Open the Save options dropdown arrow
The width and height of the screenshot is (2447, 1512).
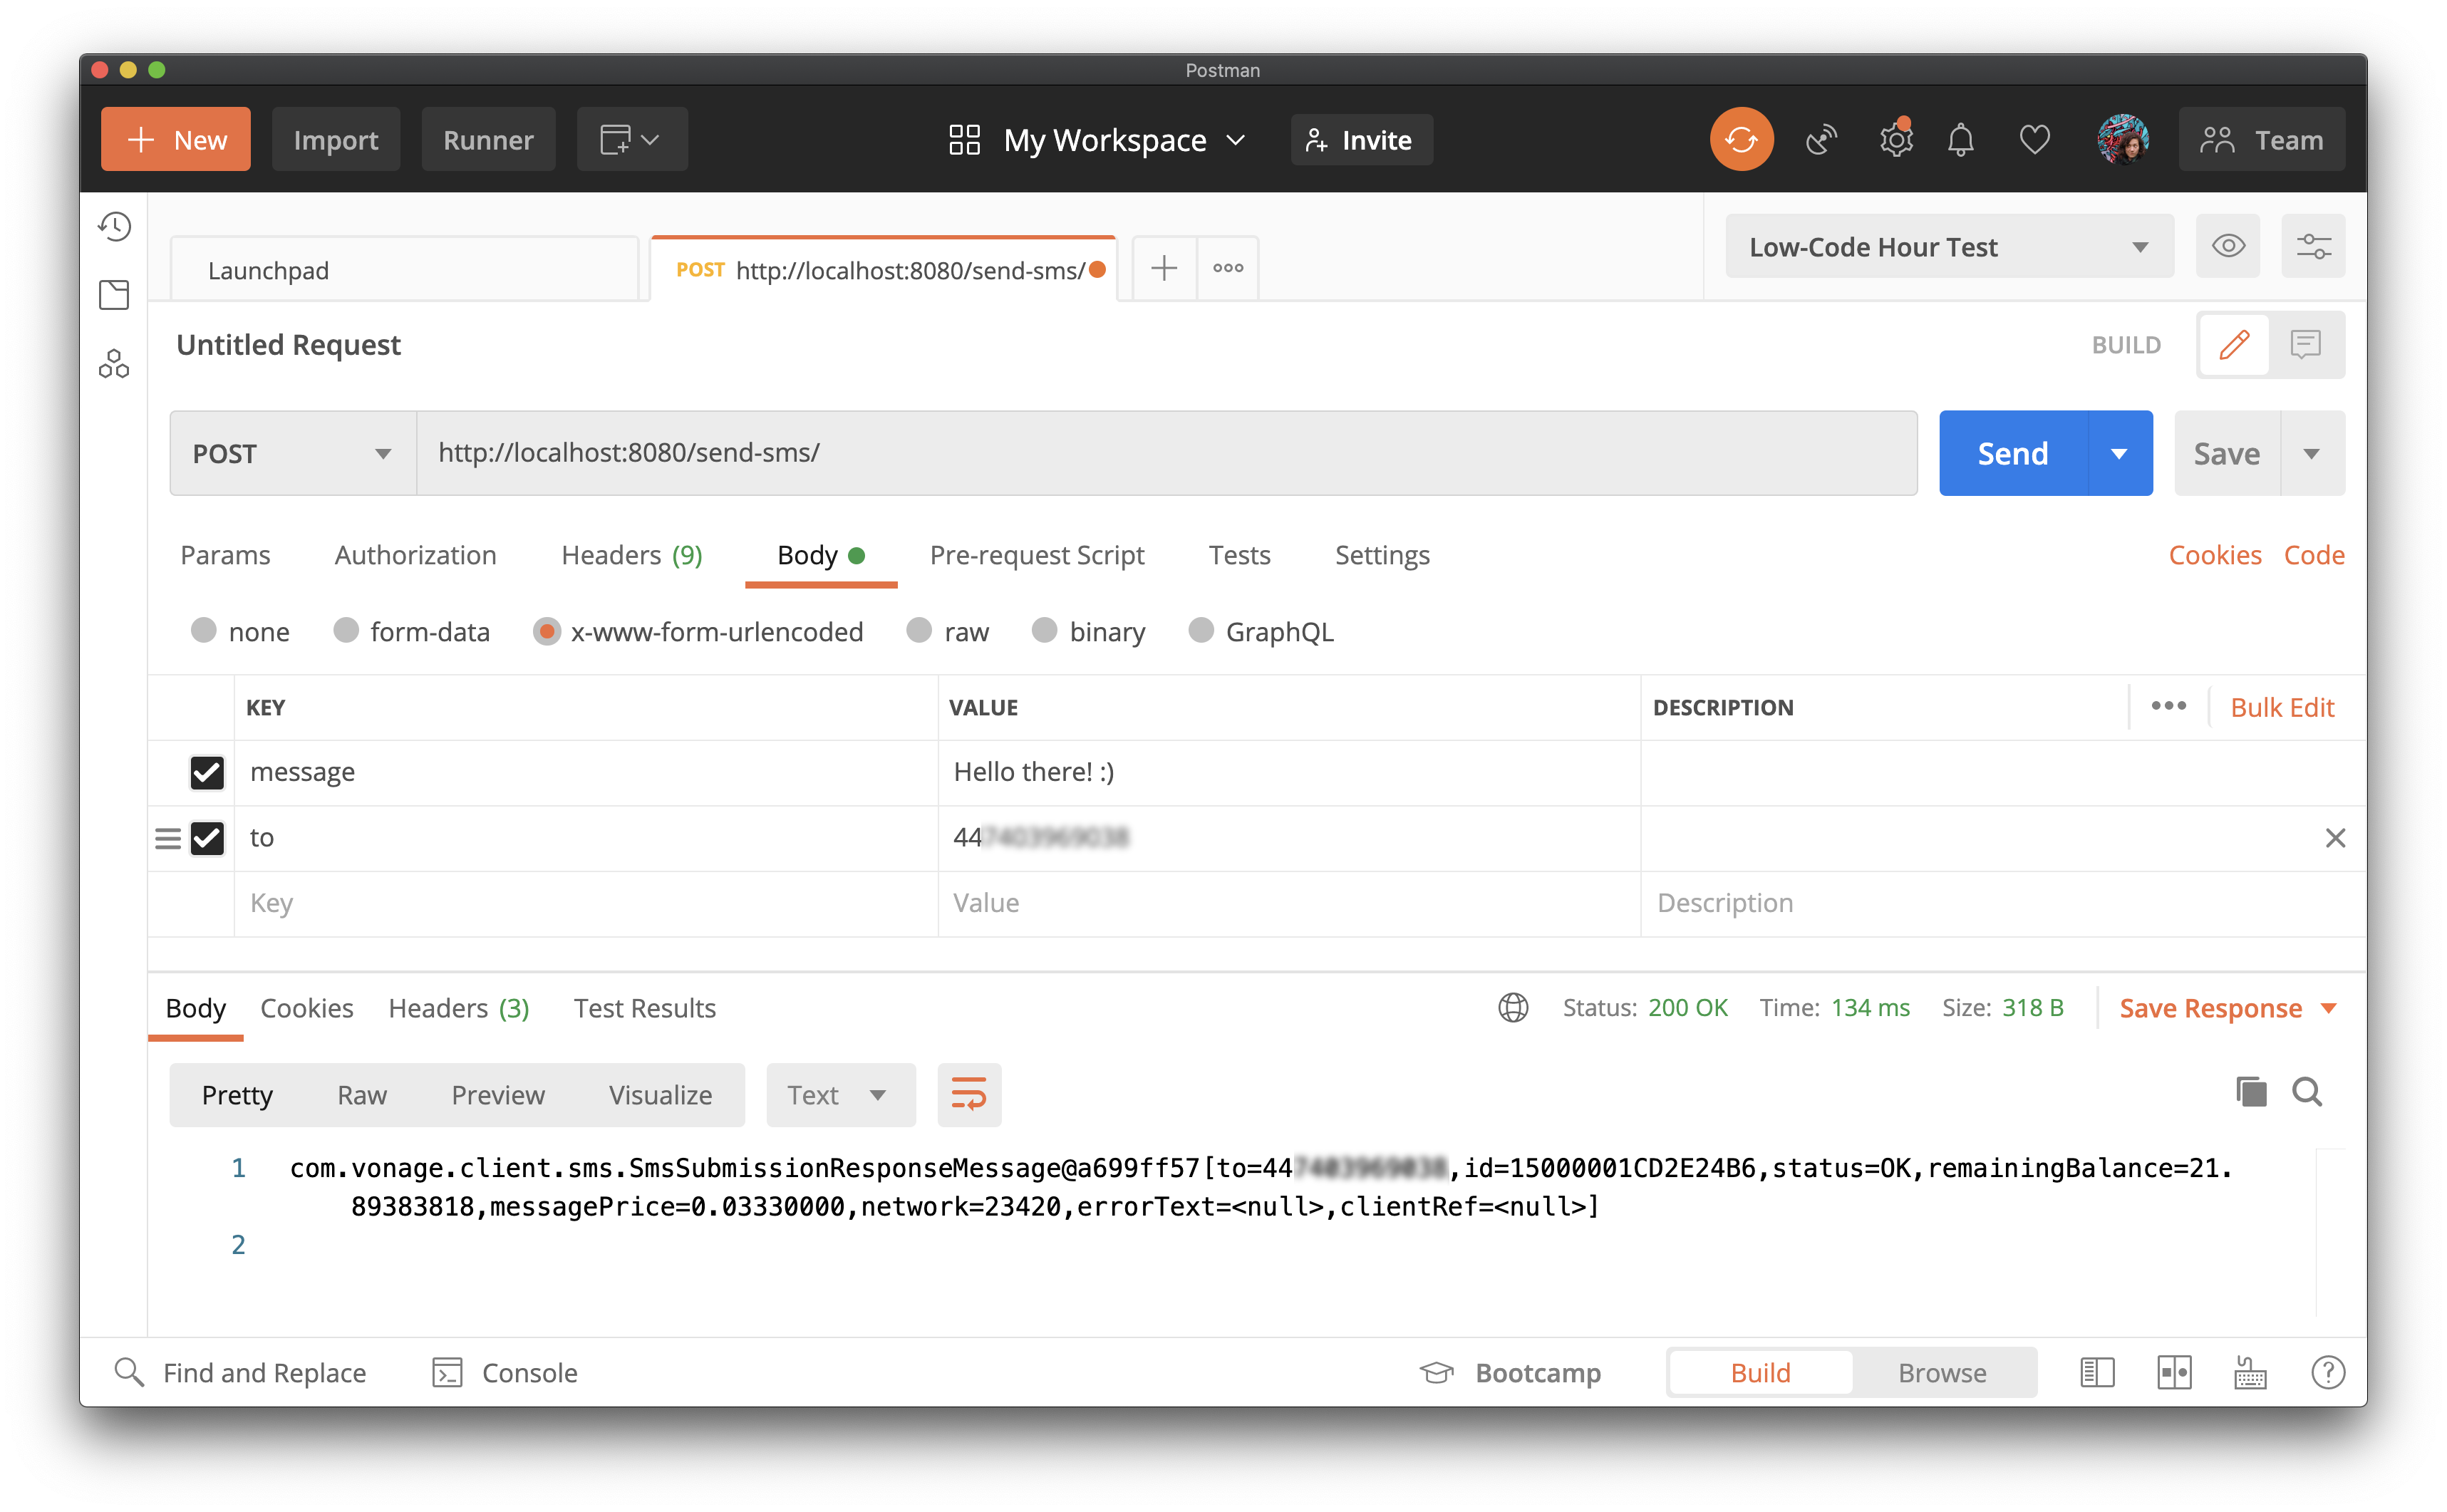[2311, 454]
